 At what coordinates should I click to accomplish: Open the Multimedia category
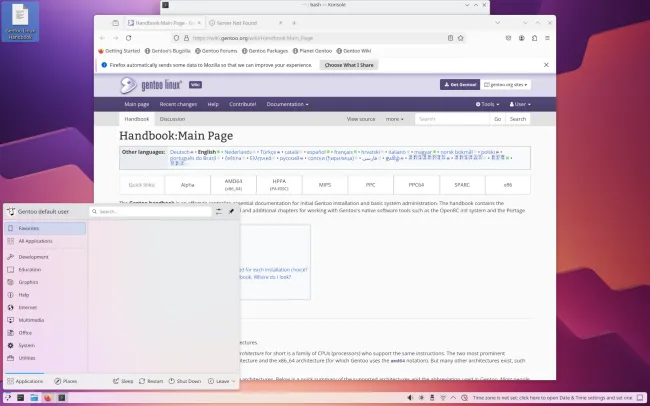click(30, 320)
